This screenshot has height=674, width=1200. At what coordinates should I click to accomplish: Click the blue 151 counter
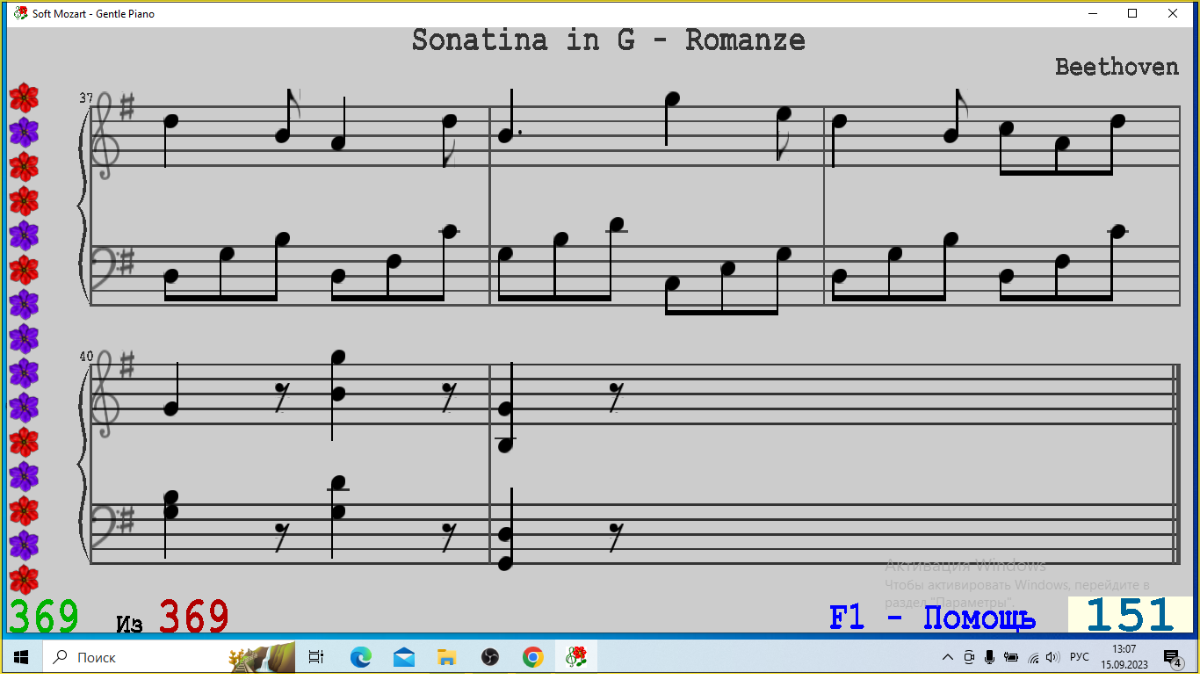(1130, 615)
